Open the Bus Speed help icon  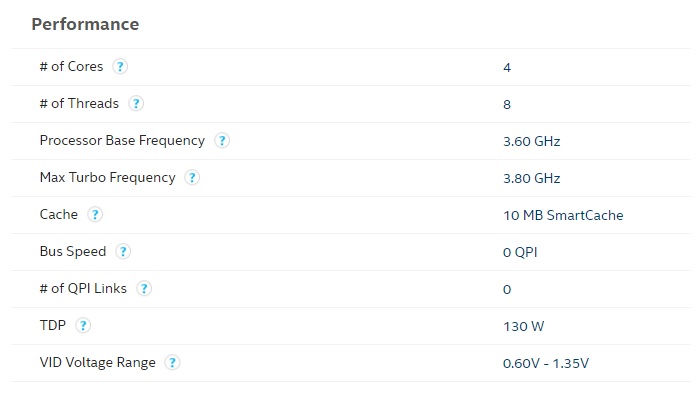[123, 252]
